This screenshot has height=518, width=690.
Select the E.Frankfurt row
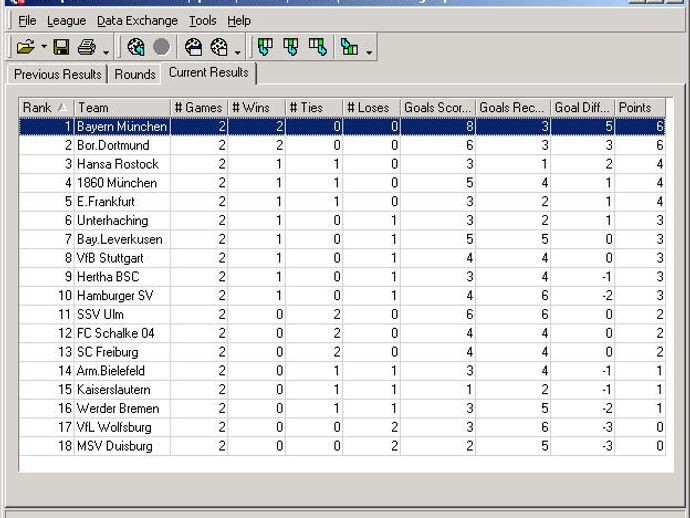[342, 202]
